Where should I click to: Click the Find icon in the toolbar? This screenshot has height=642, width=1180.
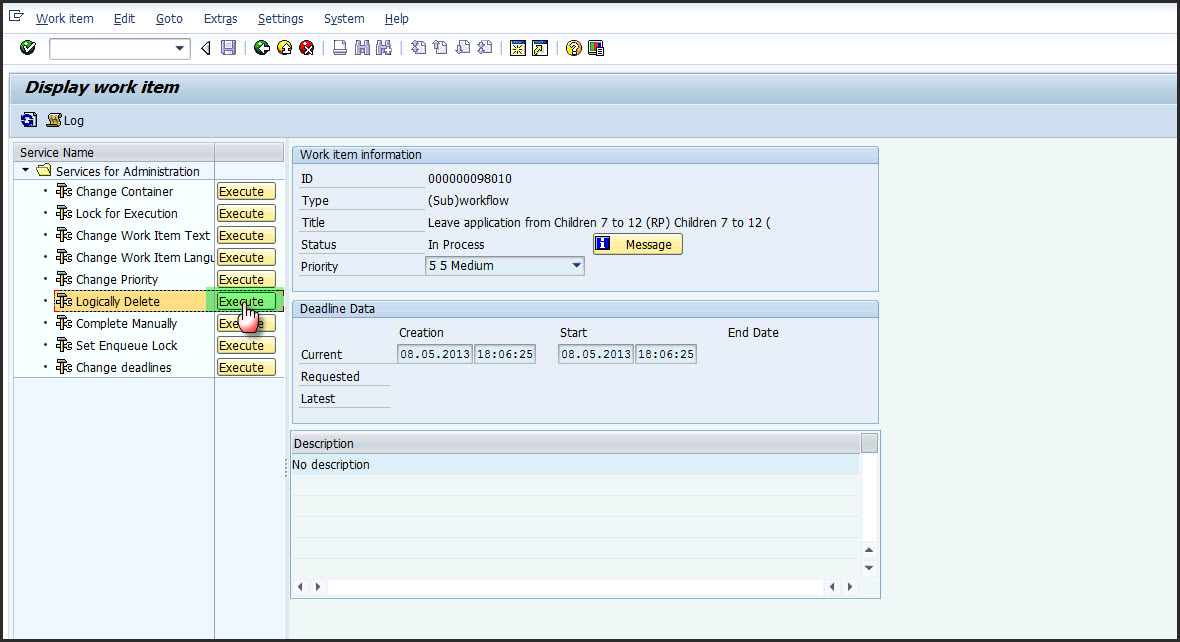(361, 47)
